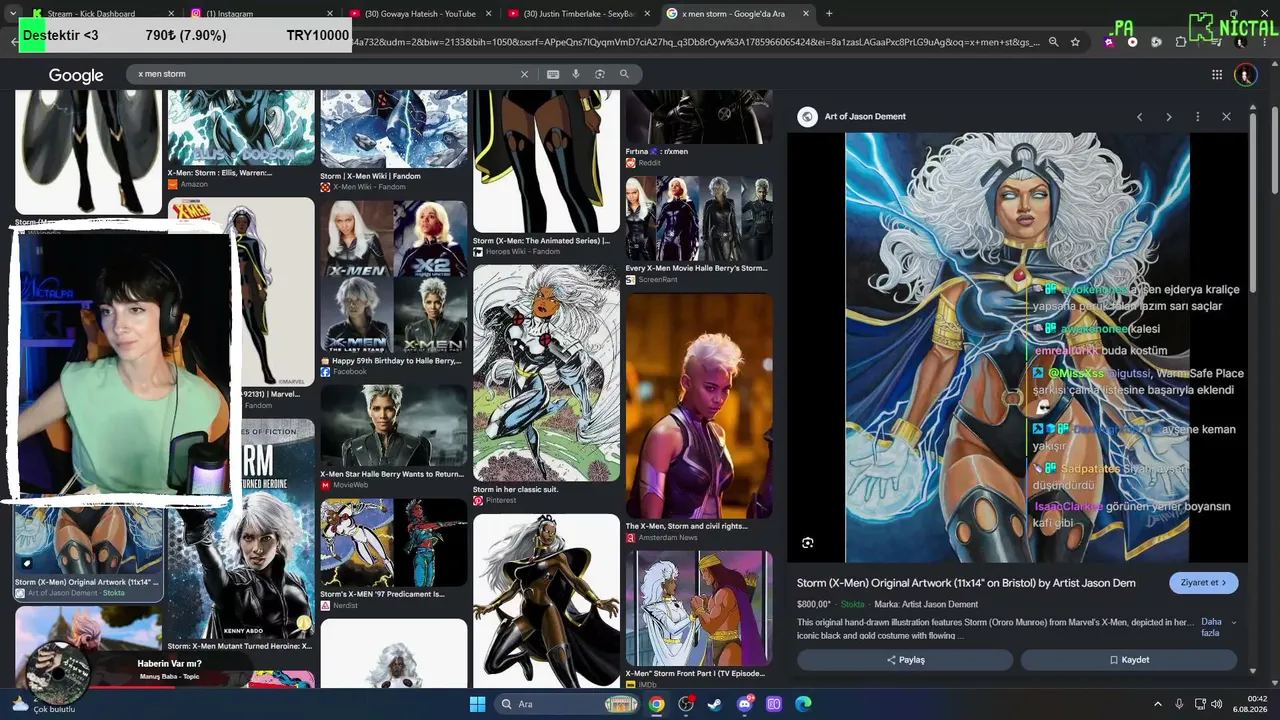
Task: Click the browser address bar URL
Action: pos(696,42)
